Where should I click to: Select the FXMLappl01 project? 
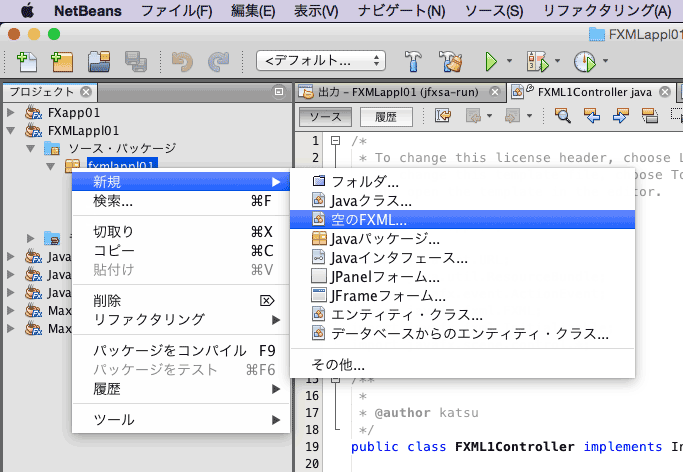coord(83,131)
